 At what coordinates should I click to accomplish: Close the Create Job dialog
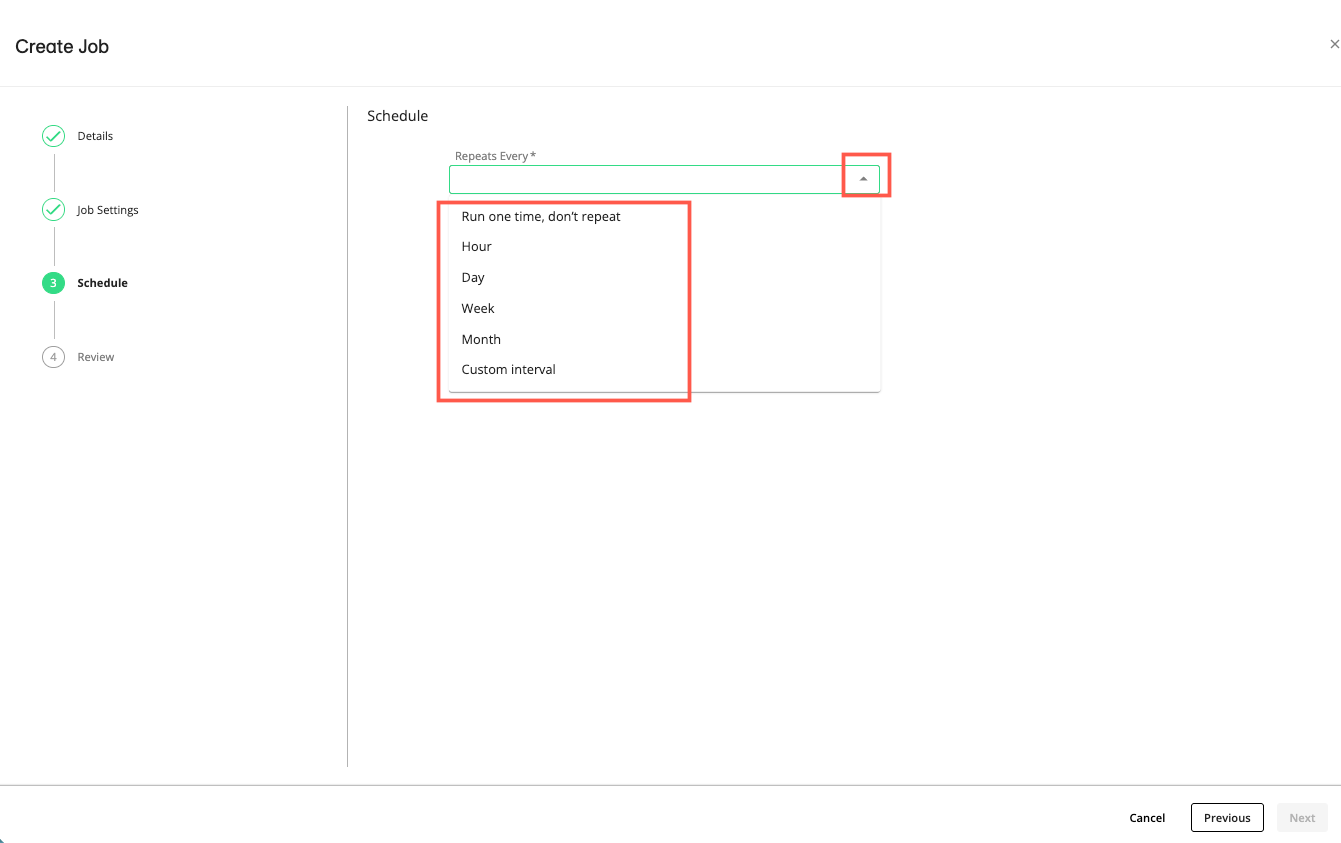pos(1334,44)
